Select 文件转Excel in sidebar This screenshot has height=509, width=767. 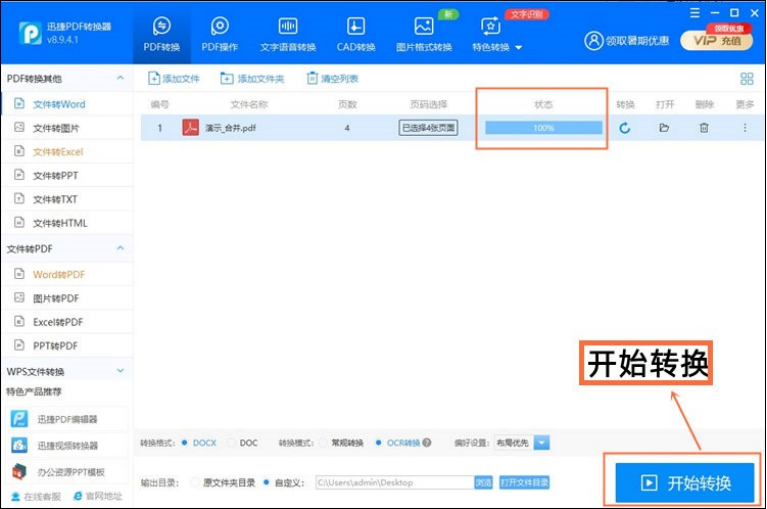pyautogui.click(x=58, y=152)
